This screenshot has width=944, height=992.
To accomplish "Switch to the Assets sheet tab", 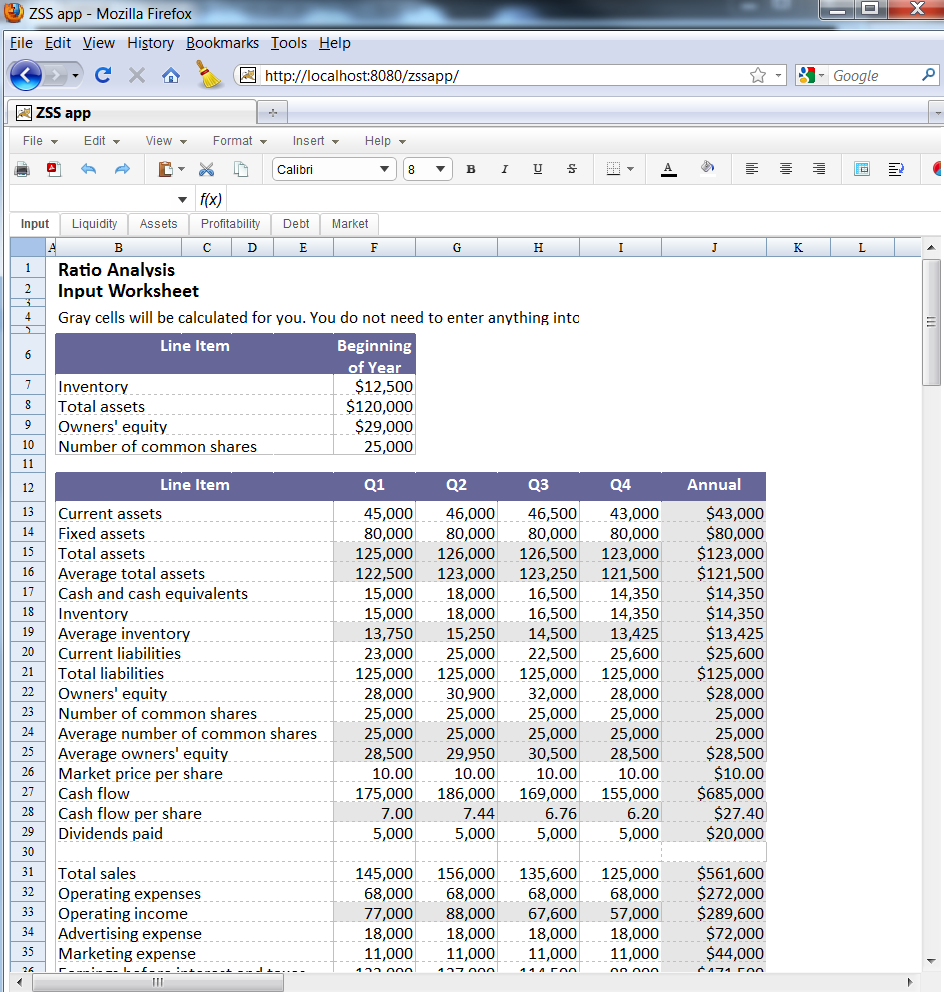I will [x=158, y=224].
